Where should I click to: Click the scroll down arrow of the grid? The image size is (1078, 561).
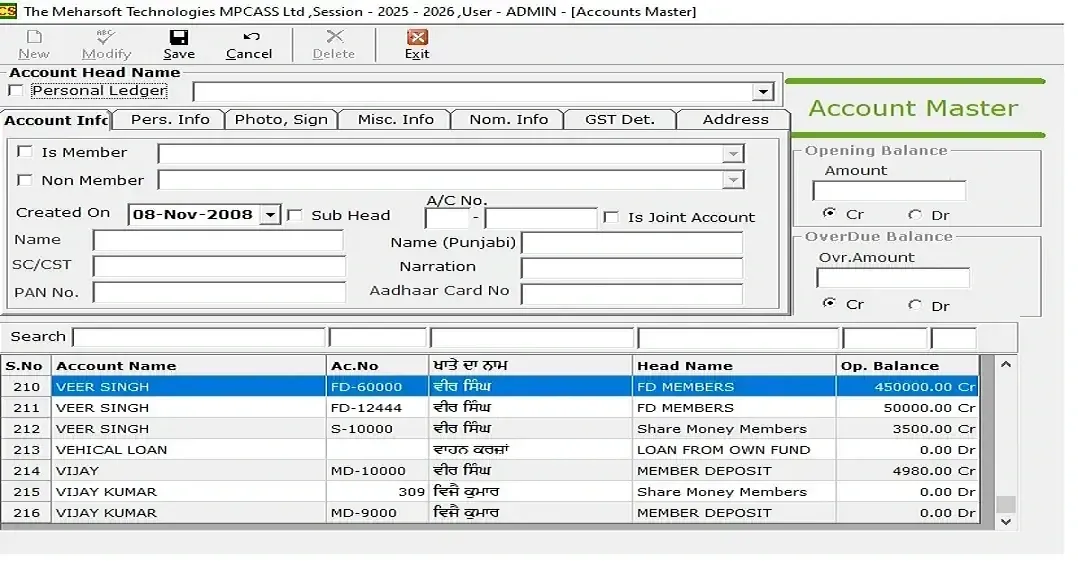1006,522
